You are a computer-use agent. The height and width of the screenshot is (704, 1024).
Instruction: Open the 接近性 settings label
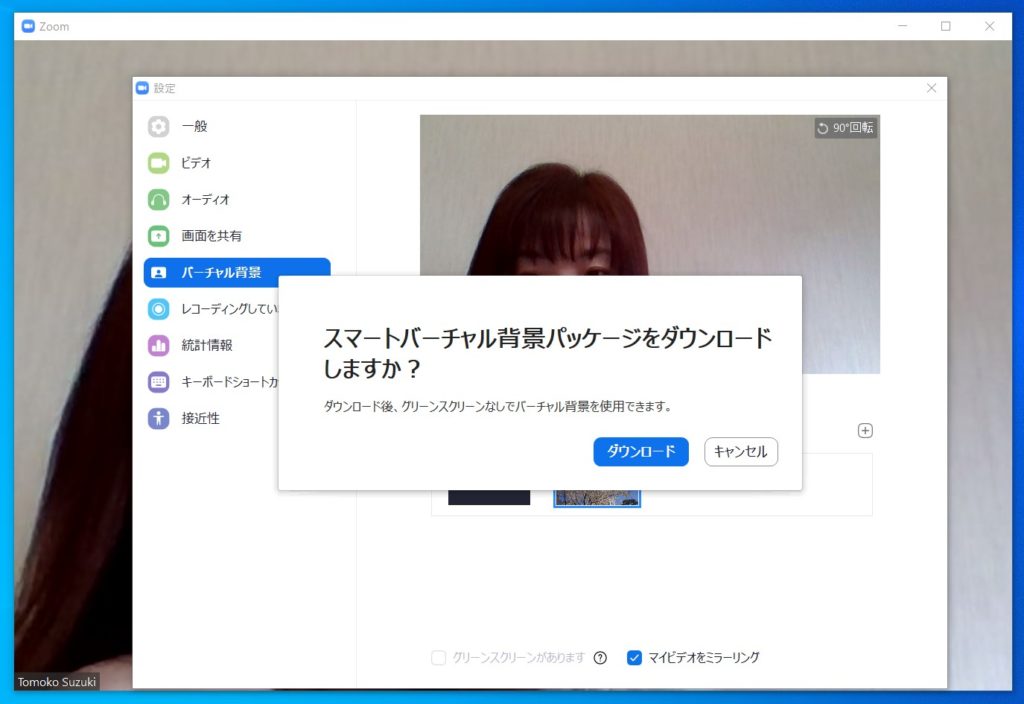click(x=200, y=419)
